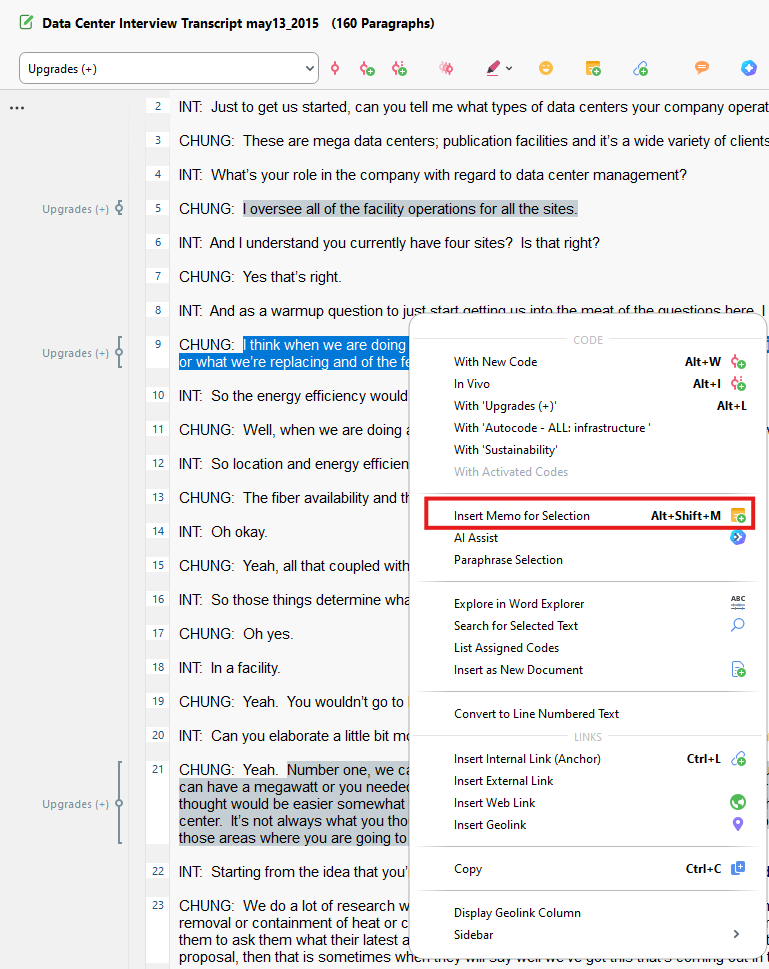Click the AI Assist menu row icon
This screenshot has width=769, height=969.
pos(738,538)
